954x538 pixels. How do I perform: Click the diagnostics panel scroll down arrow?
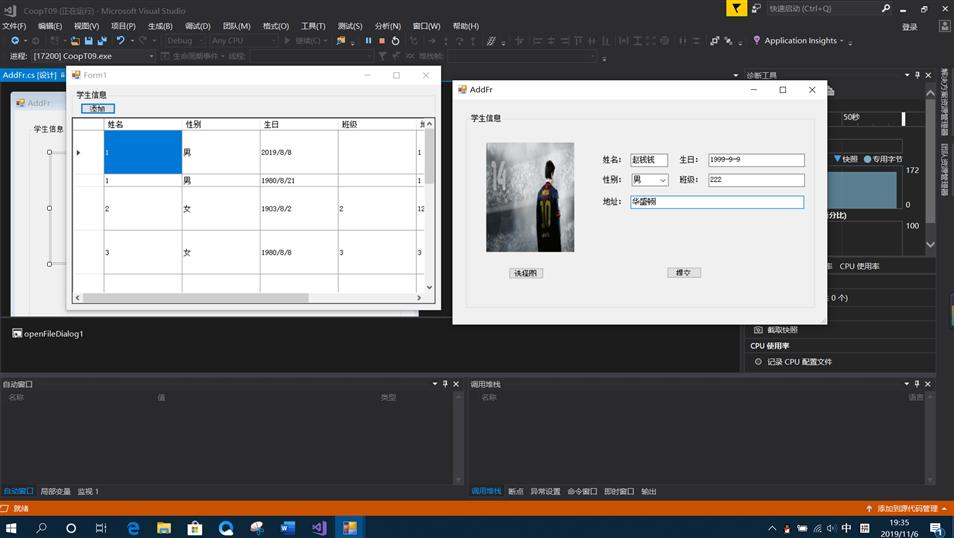[x=930, y=244]
